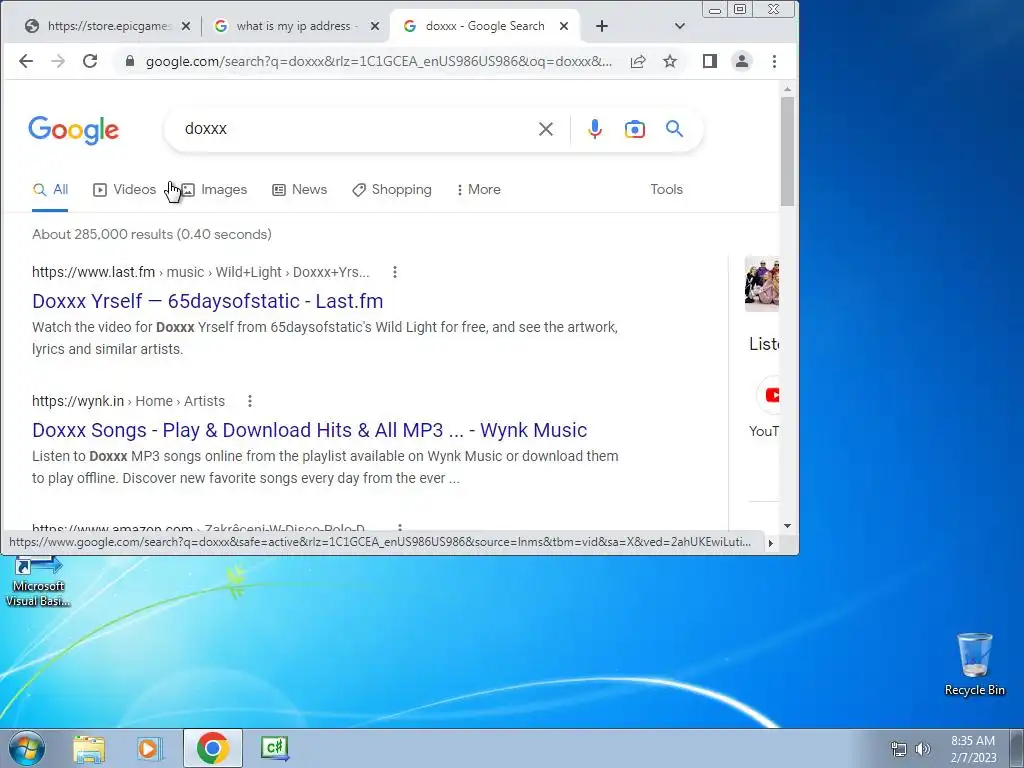Click the forward navigation arrow
The image size is (1024, 768).
tap(58, 61)
